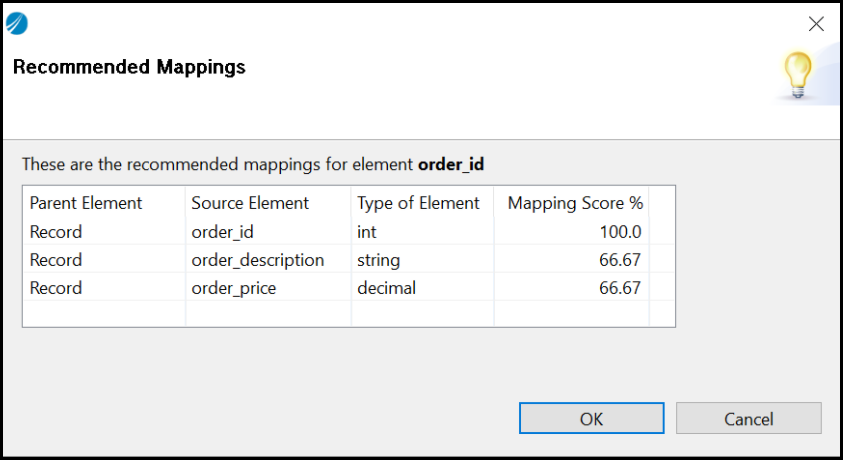Screen dimensions: 843x460
Task: Click the application logo icon in title bar
Action: [17, 24]
